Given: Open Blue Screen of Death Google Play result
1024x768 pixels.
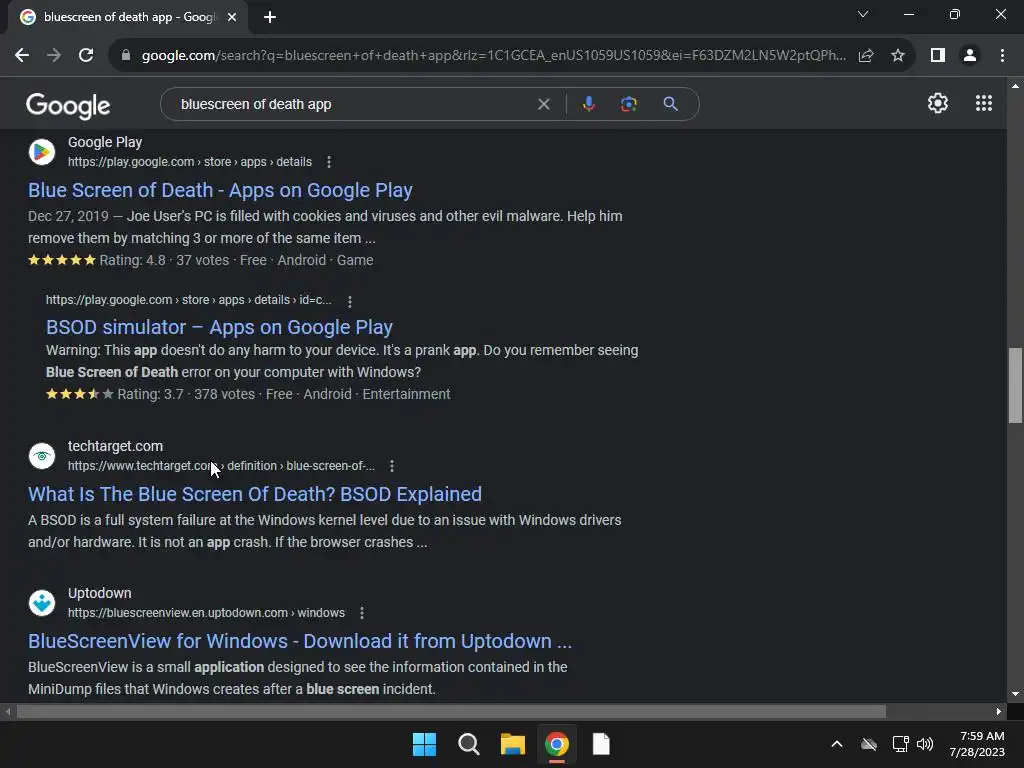Looking at the screenshot, I should [220, 190].
